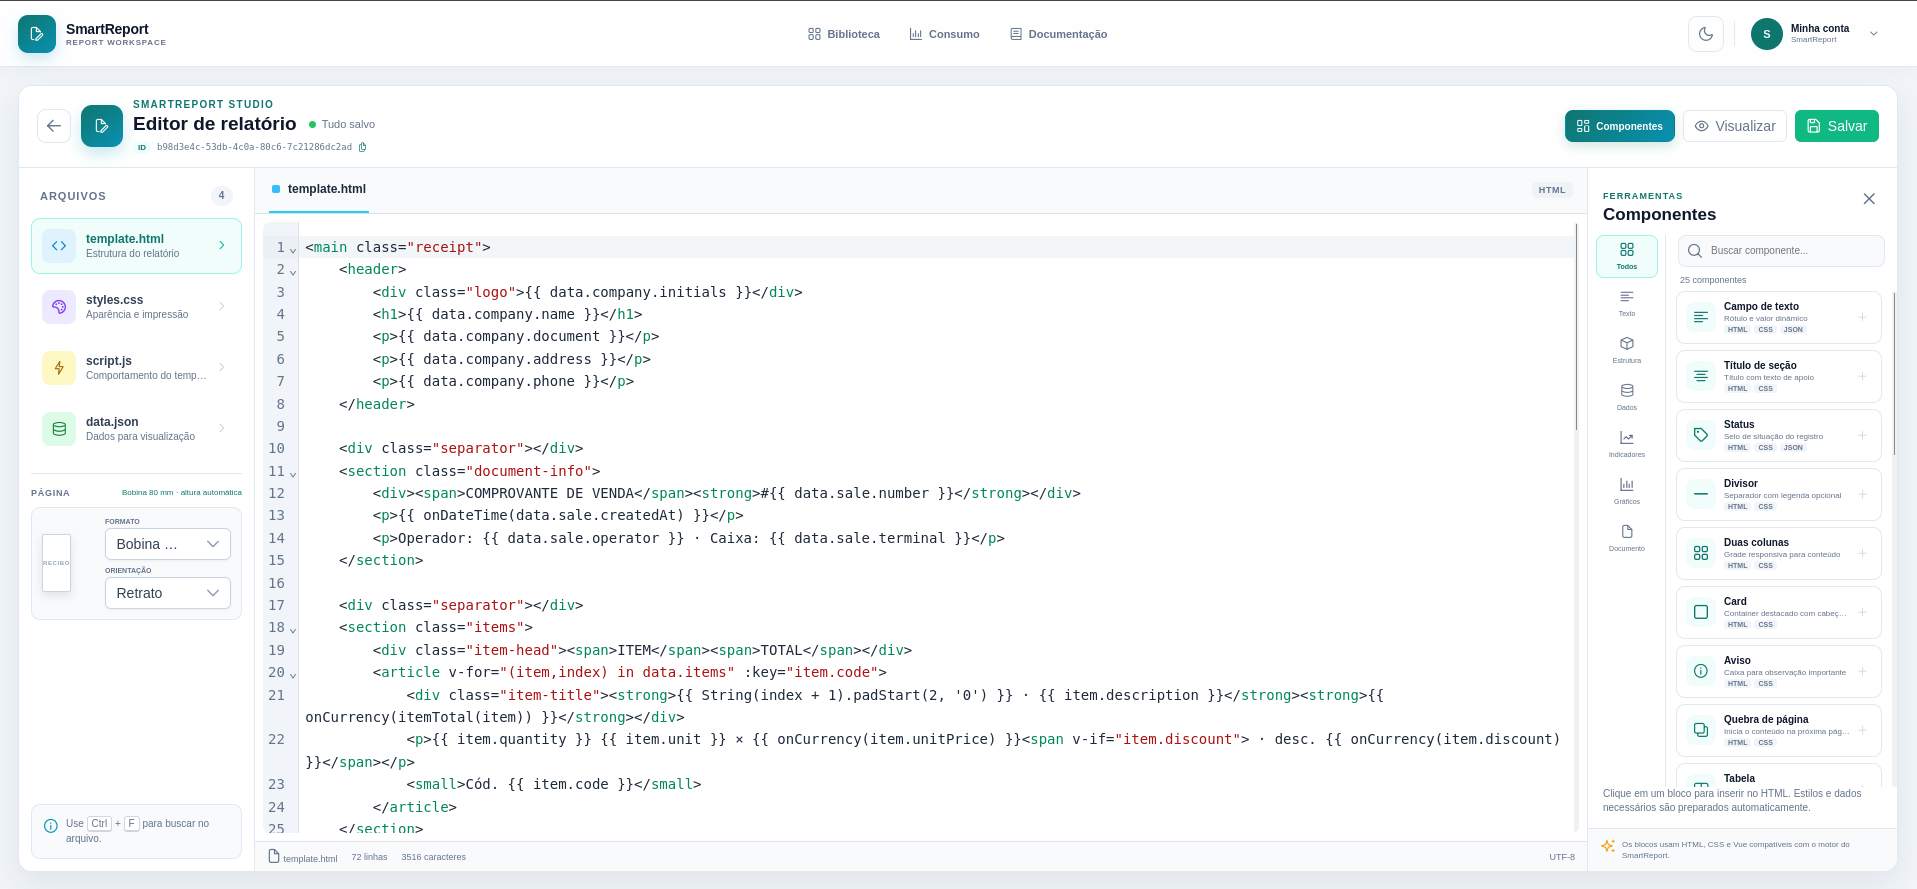Insert the Divisor component

pos(1779,494)
